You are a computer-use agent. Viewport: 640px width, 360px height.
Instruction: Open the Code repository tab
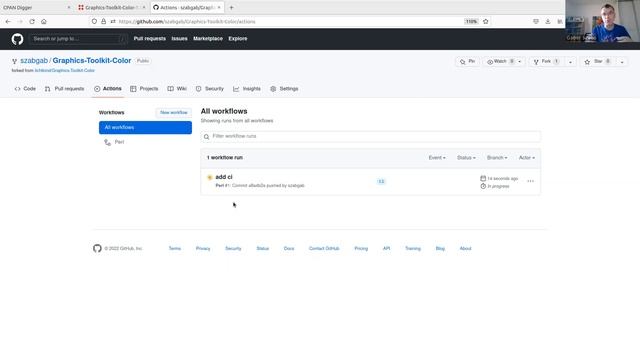pyautogui.click(x=25, y=89)
